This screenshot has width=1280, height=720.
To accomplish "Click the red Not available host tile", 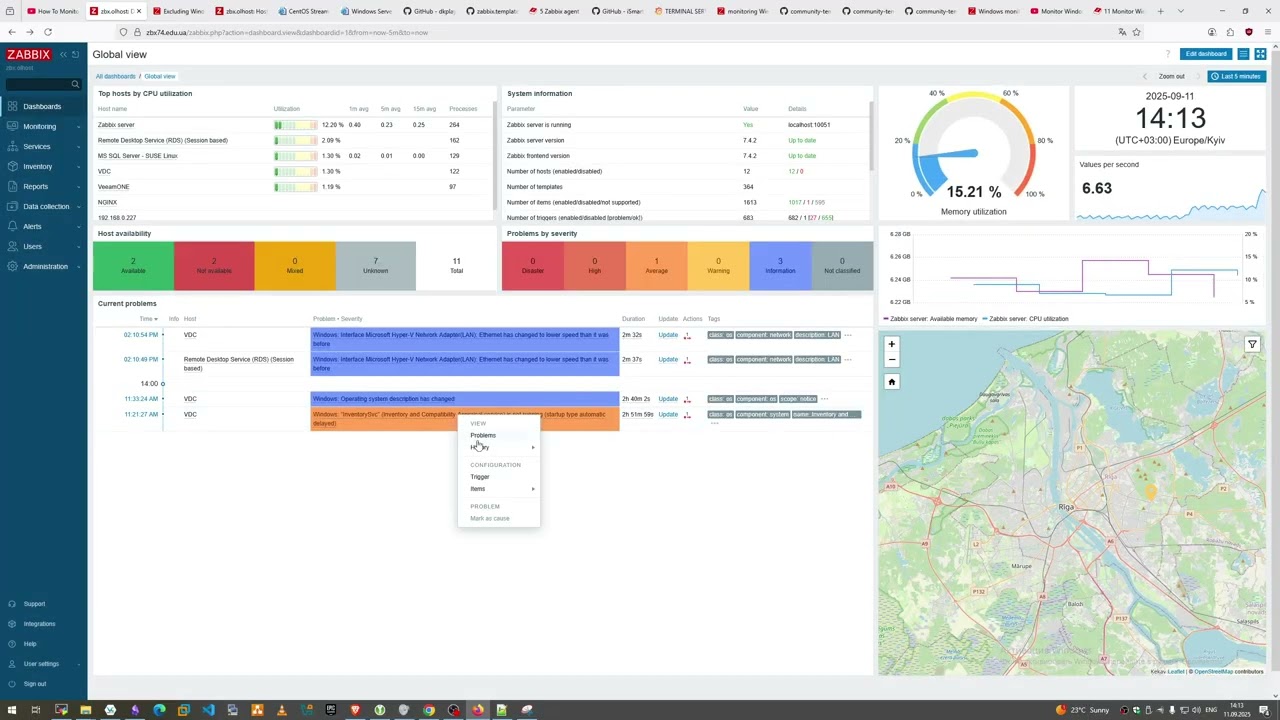I will (x=214, y=266).
